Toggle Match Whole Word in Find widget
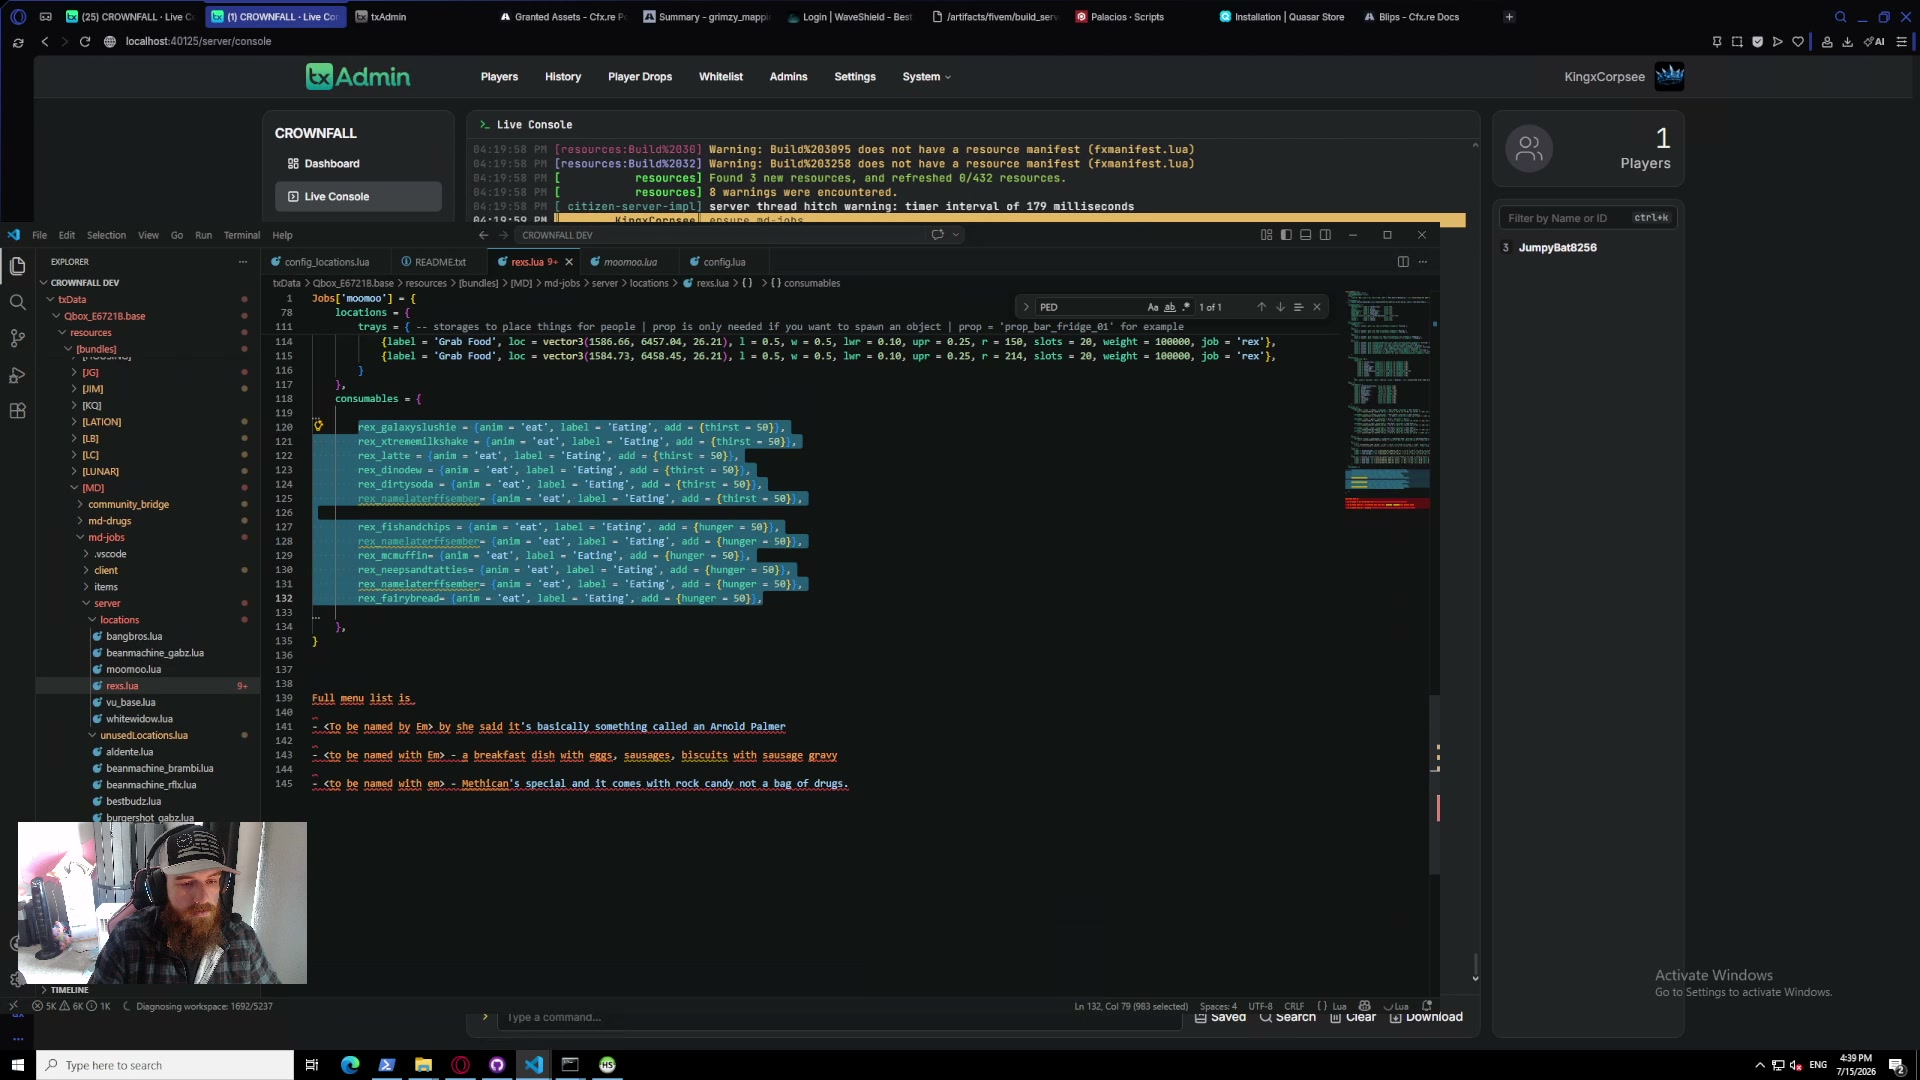Viewport: 1920px width, 1080px height. pos(1170,307)
